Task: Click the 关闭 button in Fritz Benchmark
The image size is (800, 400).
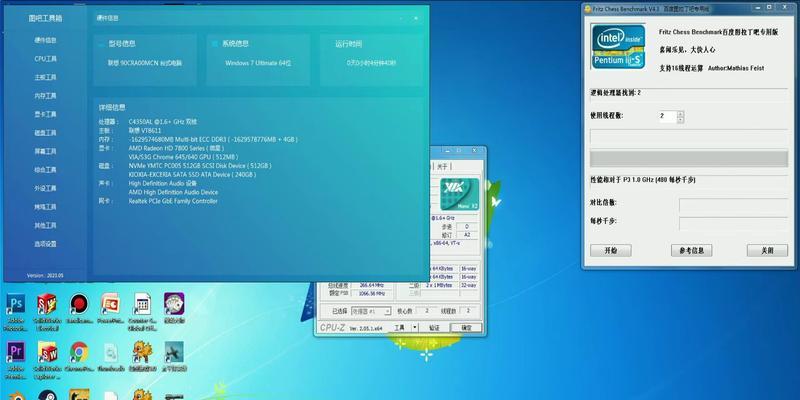Action: [x=767, y=251]
